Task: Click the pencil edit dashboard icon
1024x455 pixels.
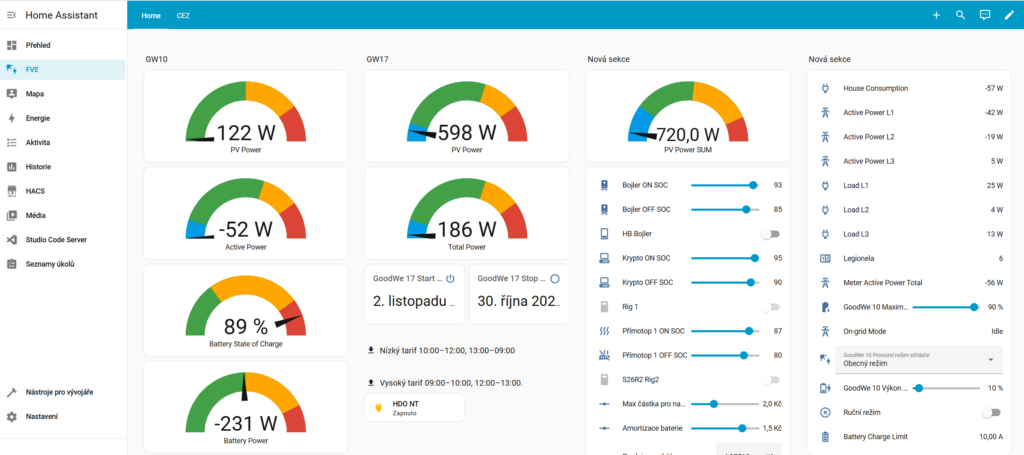Action: point(1009,15)
